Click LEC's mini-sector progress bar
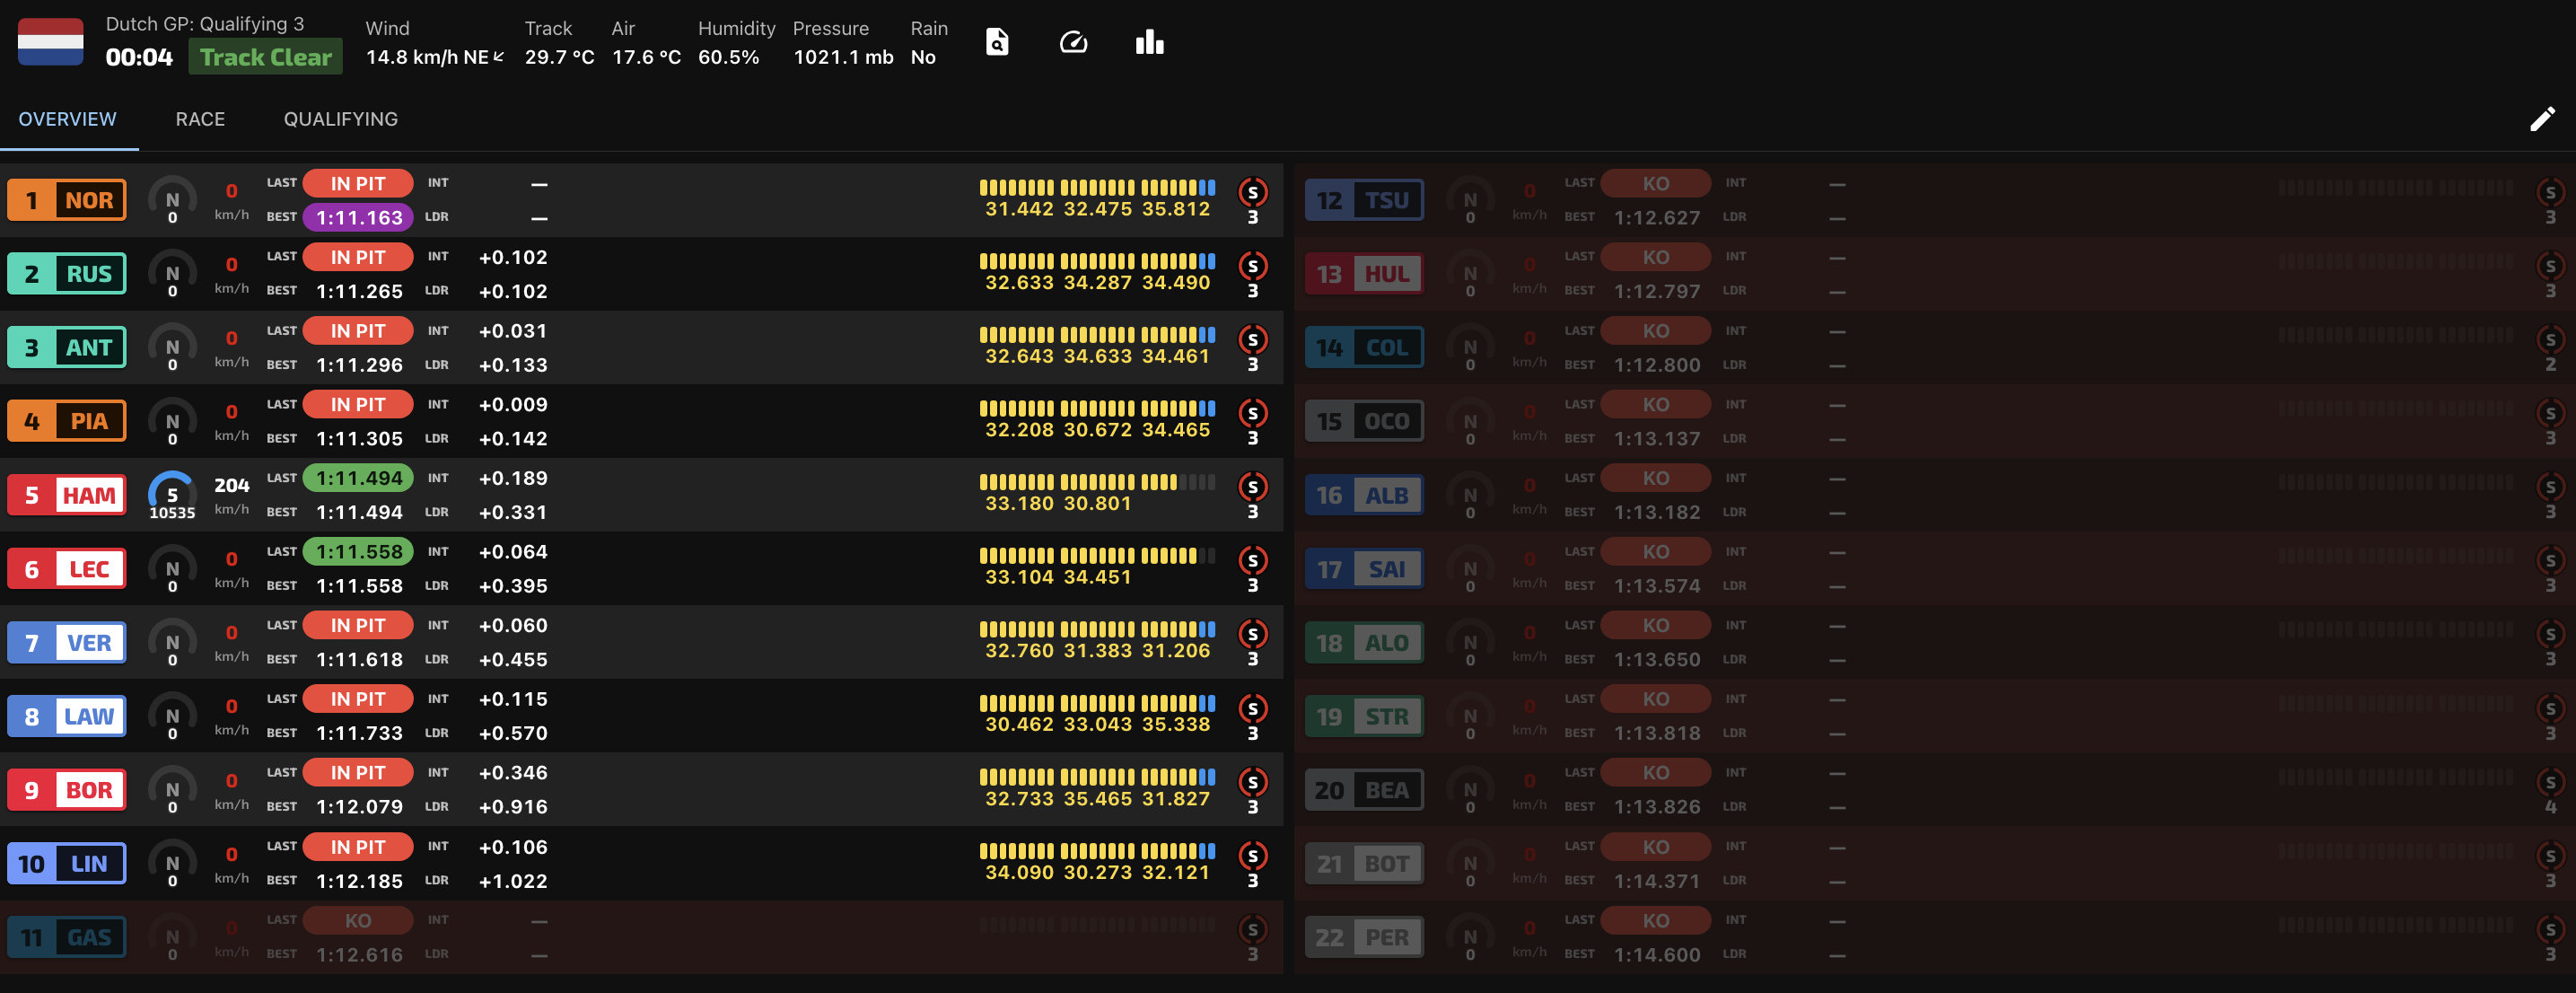2576x993 pixels. point(1098,556)
